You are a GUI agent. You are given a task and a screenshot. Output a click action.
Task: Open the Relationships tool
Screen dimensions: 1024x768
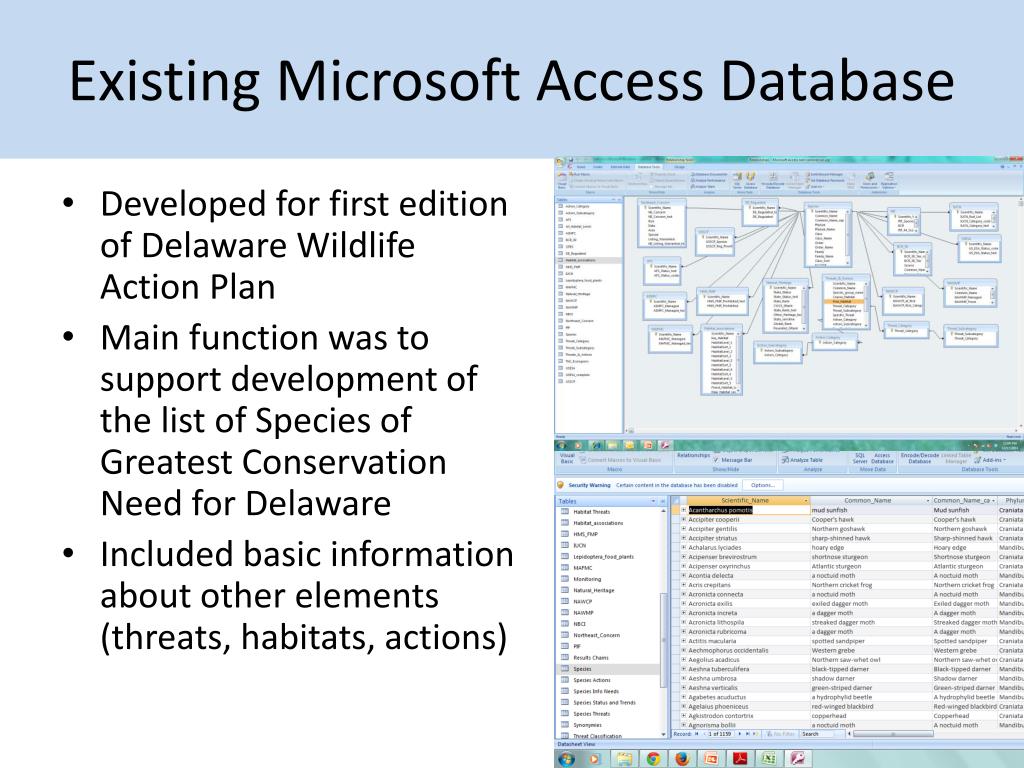tap(693, 455)
